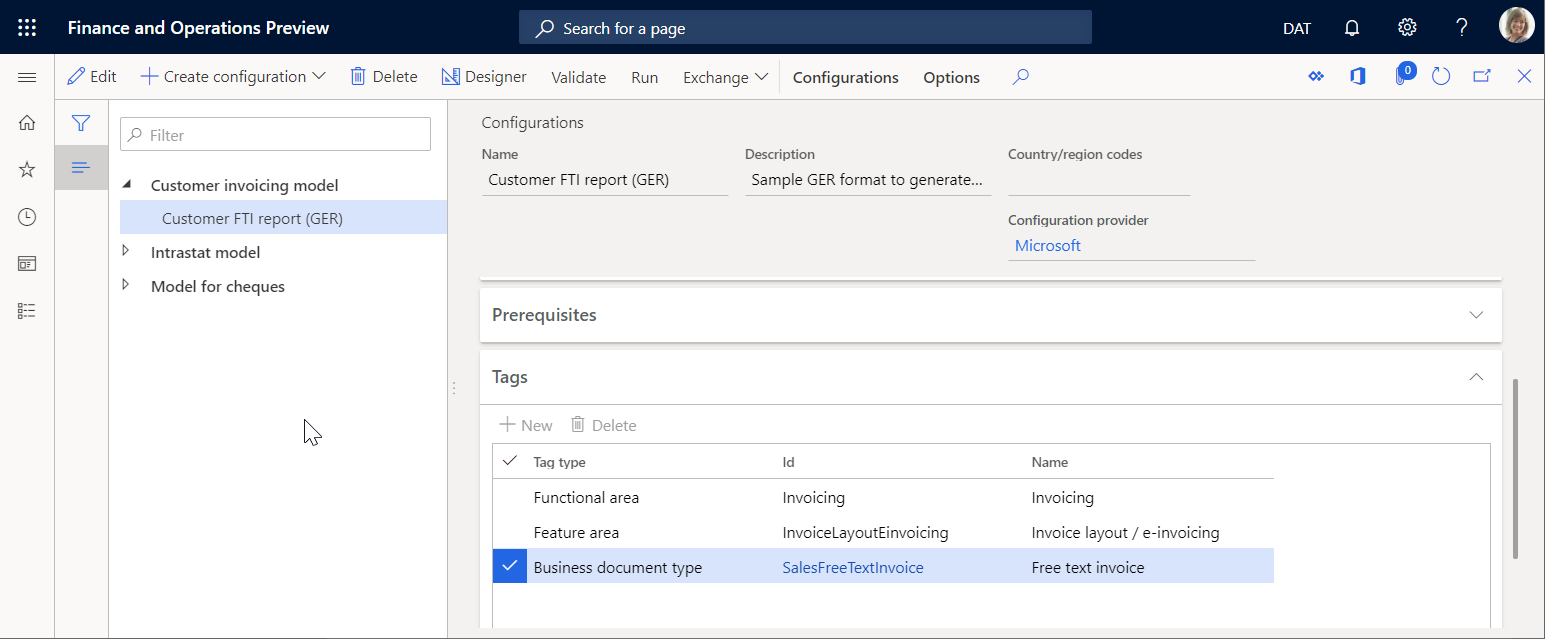Open Workspaces icon in sidebar
This screenshot has height=639, width=1545.
tap(27, 264)
